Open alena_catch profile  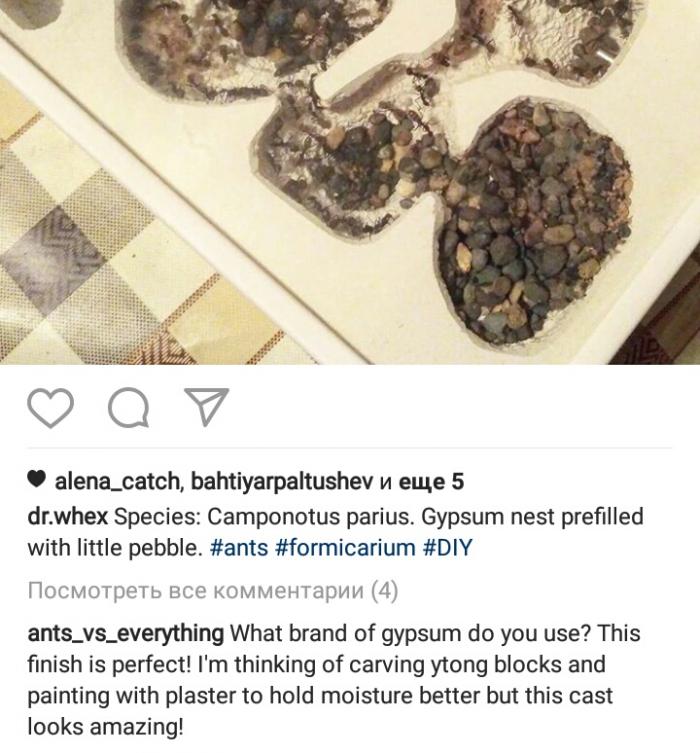pos(118,481)
